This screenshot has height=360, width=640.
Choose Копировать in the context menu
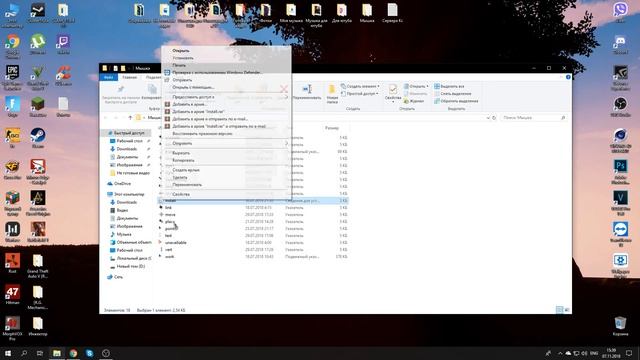tap(183, 160)
